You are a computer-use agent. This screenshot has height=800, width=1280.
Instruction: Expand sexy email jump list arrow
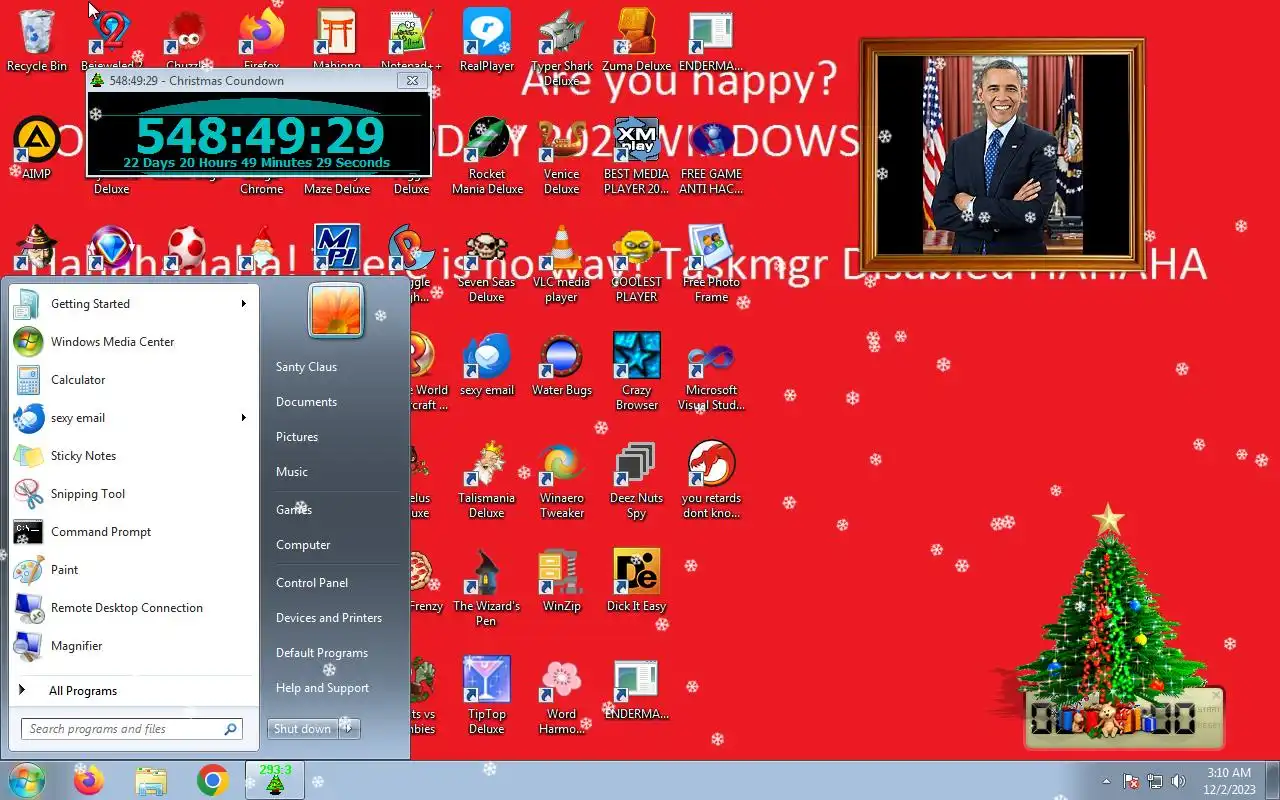243,418
